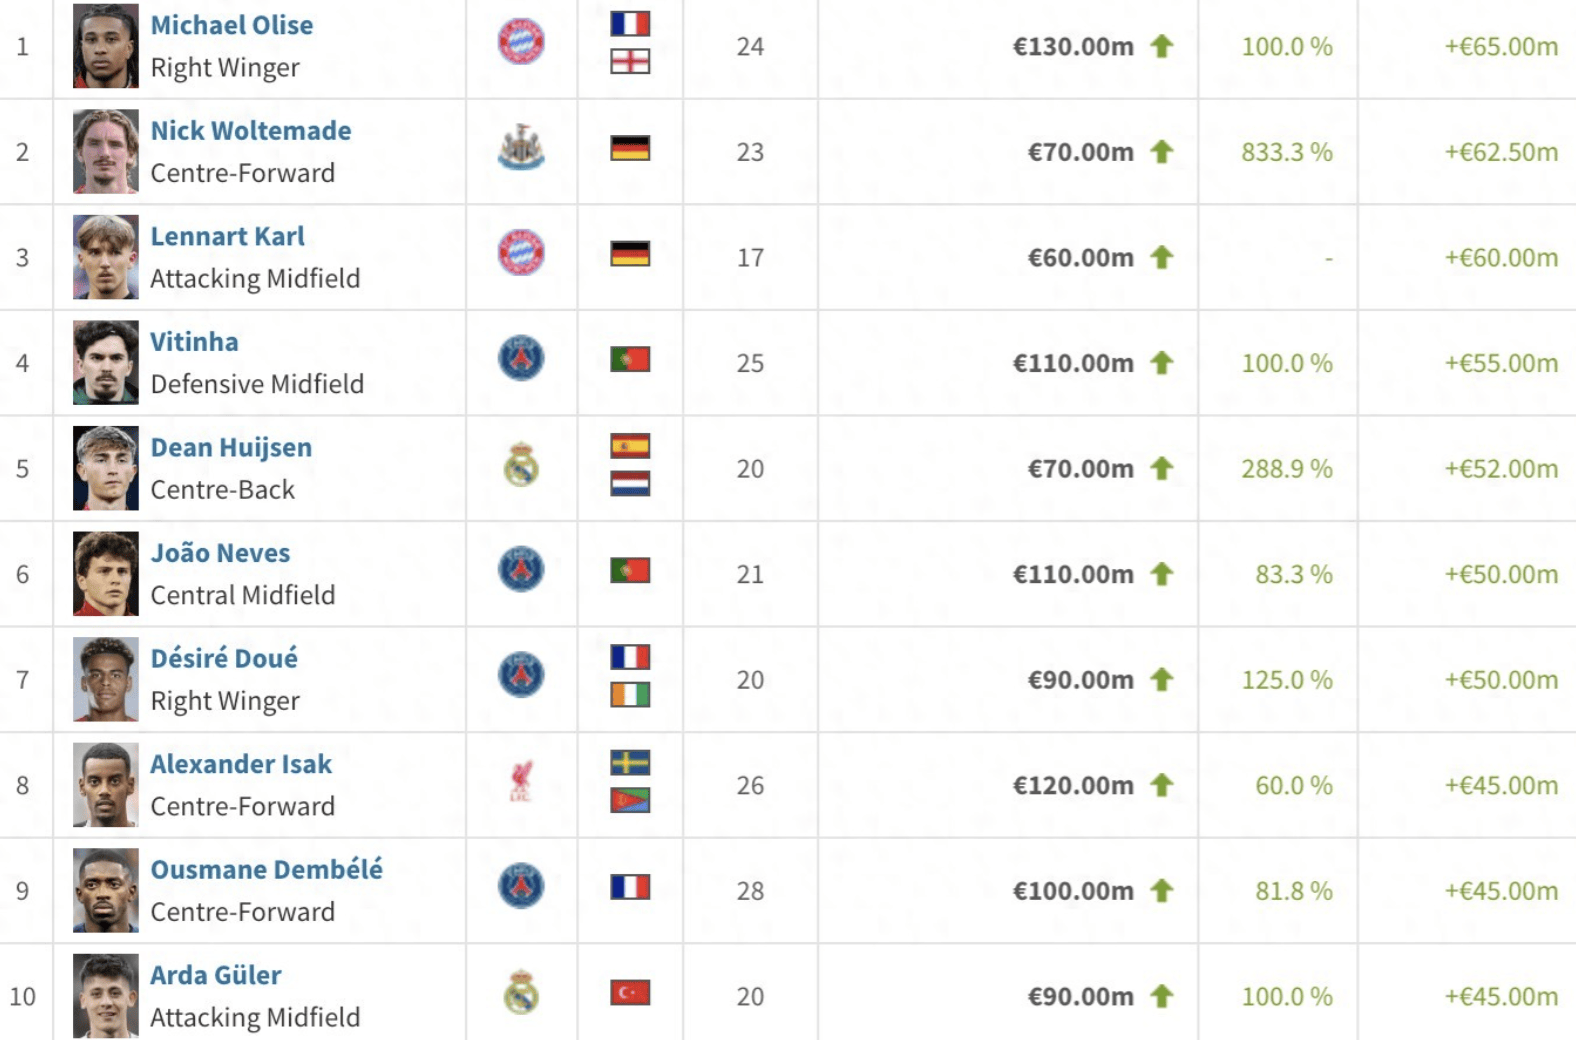The height and width of the screenshot is (1040, 1576).
Task: Click Newcastle United crest in Woltemade row
Action: (521, 148)
